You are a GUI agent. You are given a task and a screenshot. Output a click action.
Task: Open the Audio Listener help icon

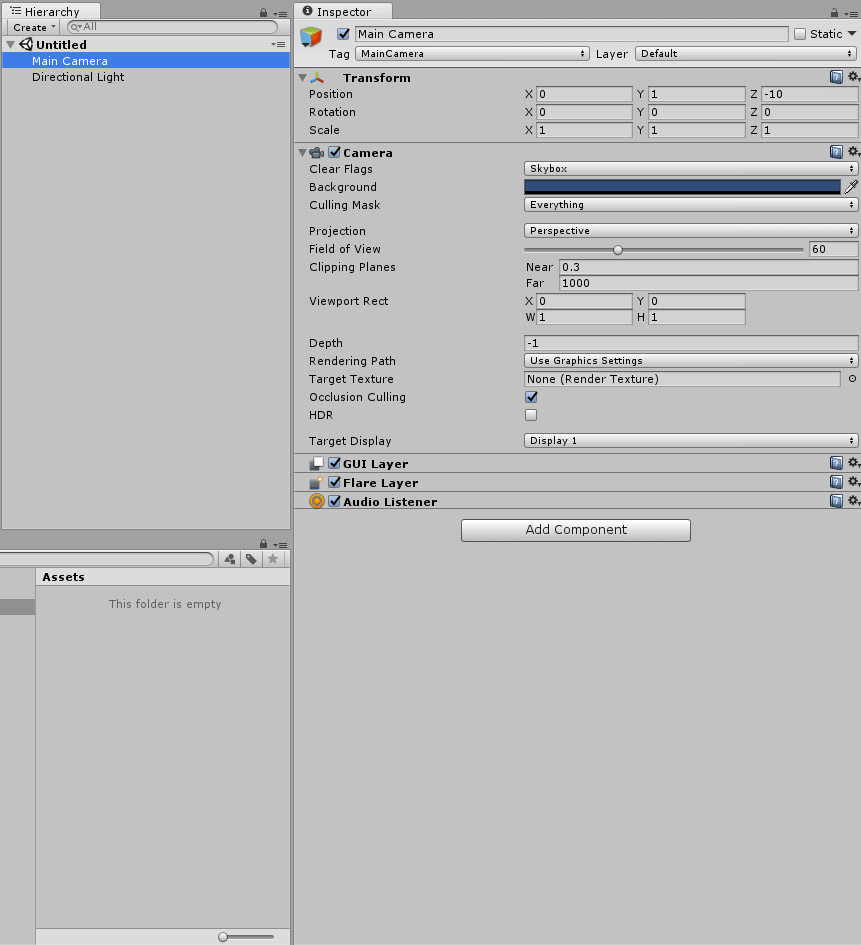(x=836, y=501)
